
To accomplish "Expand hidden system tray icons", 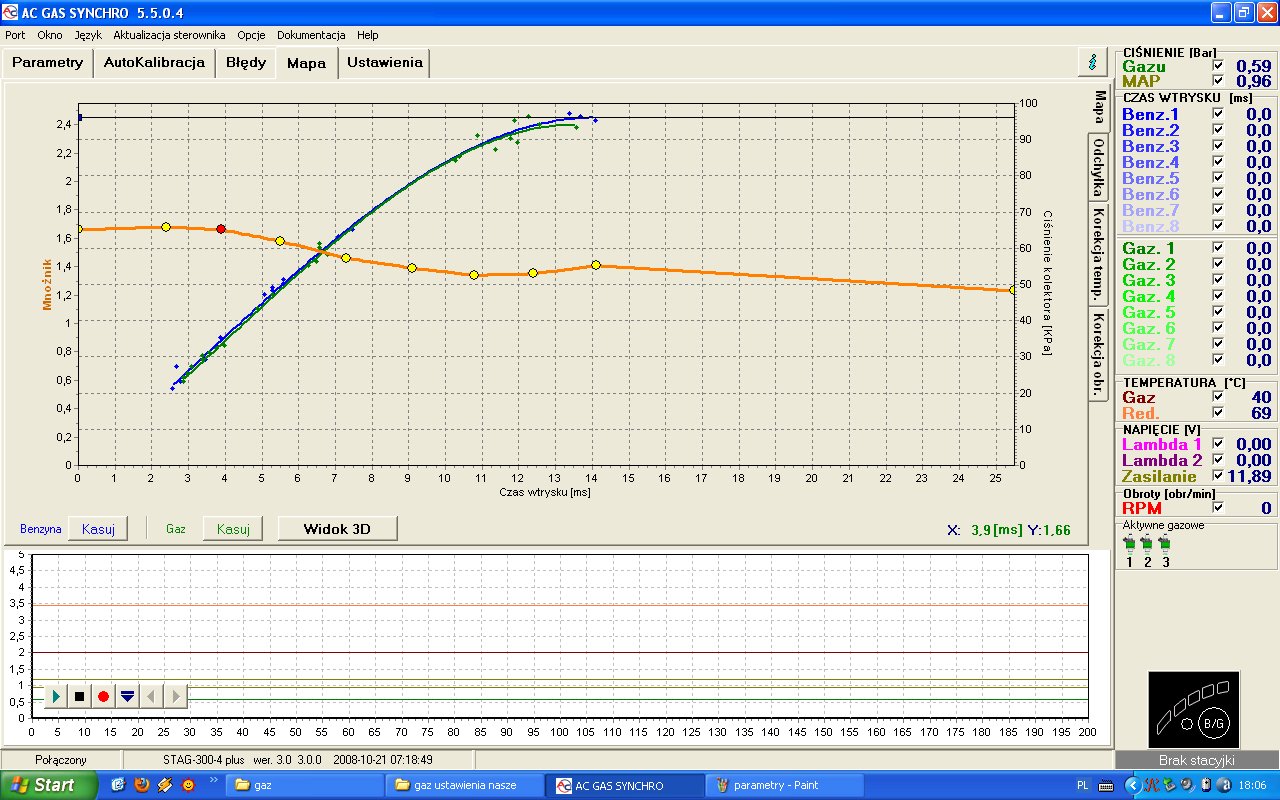I will [1132, 785].
